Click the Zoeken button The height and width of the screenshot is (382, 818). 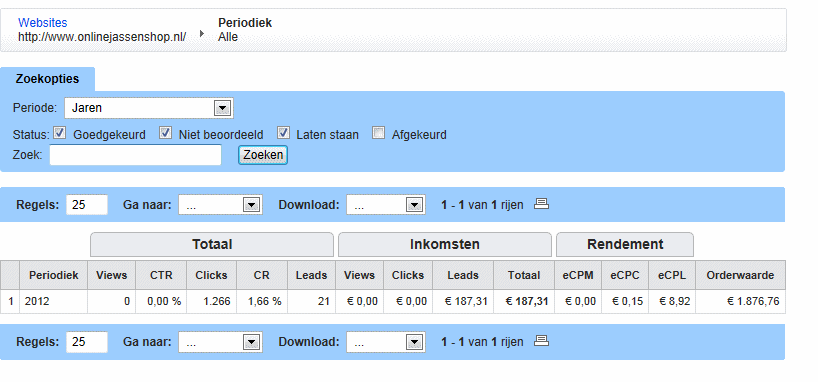tap(263, 154)
